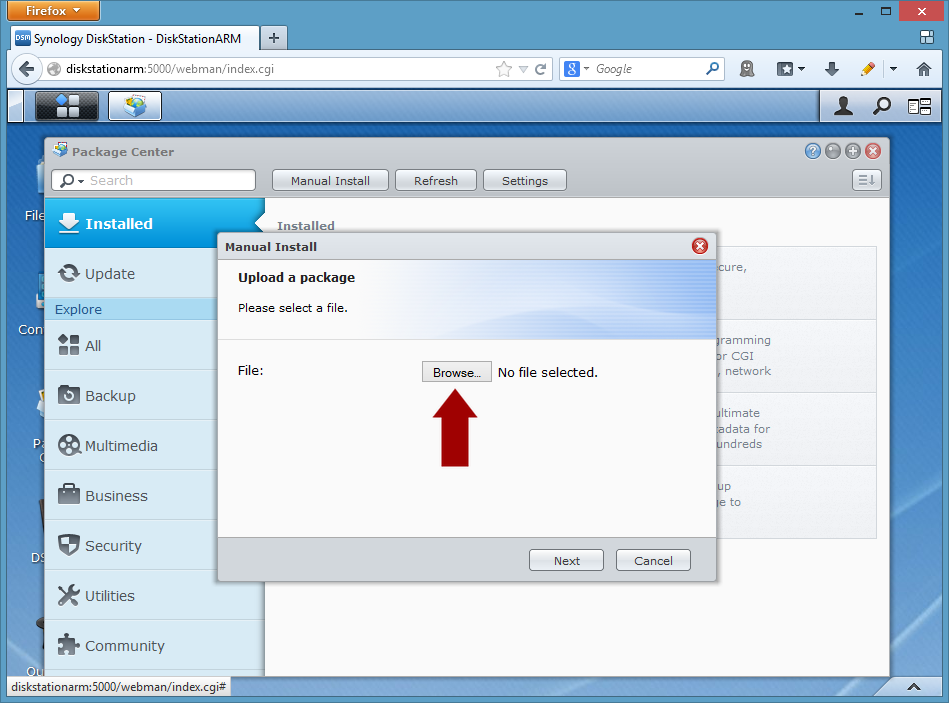Expand the URL bar history dropdown arrow
Screen dimensions: 949x703
[x=523, y=70]
